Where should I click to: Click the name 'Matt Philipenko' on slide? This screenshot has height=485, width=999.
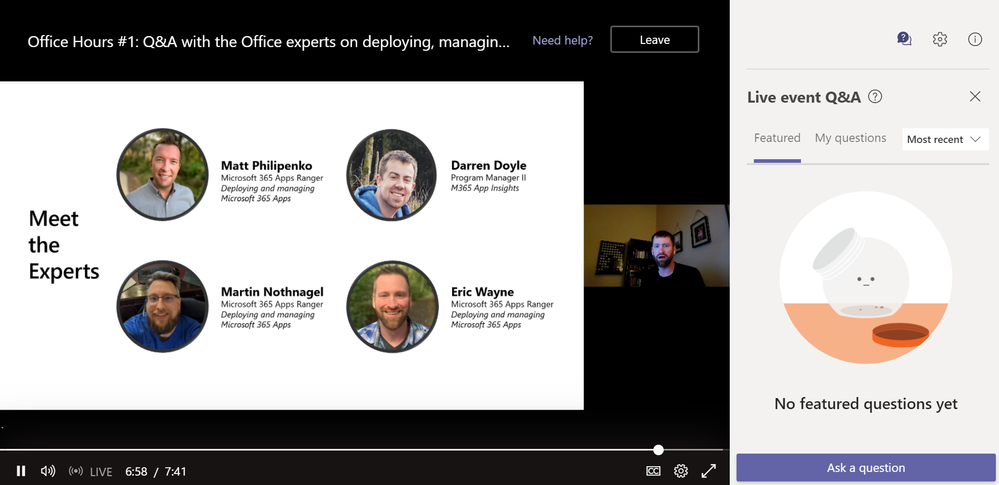266,166
